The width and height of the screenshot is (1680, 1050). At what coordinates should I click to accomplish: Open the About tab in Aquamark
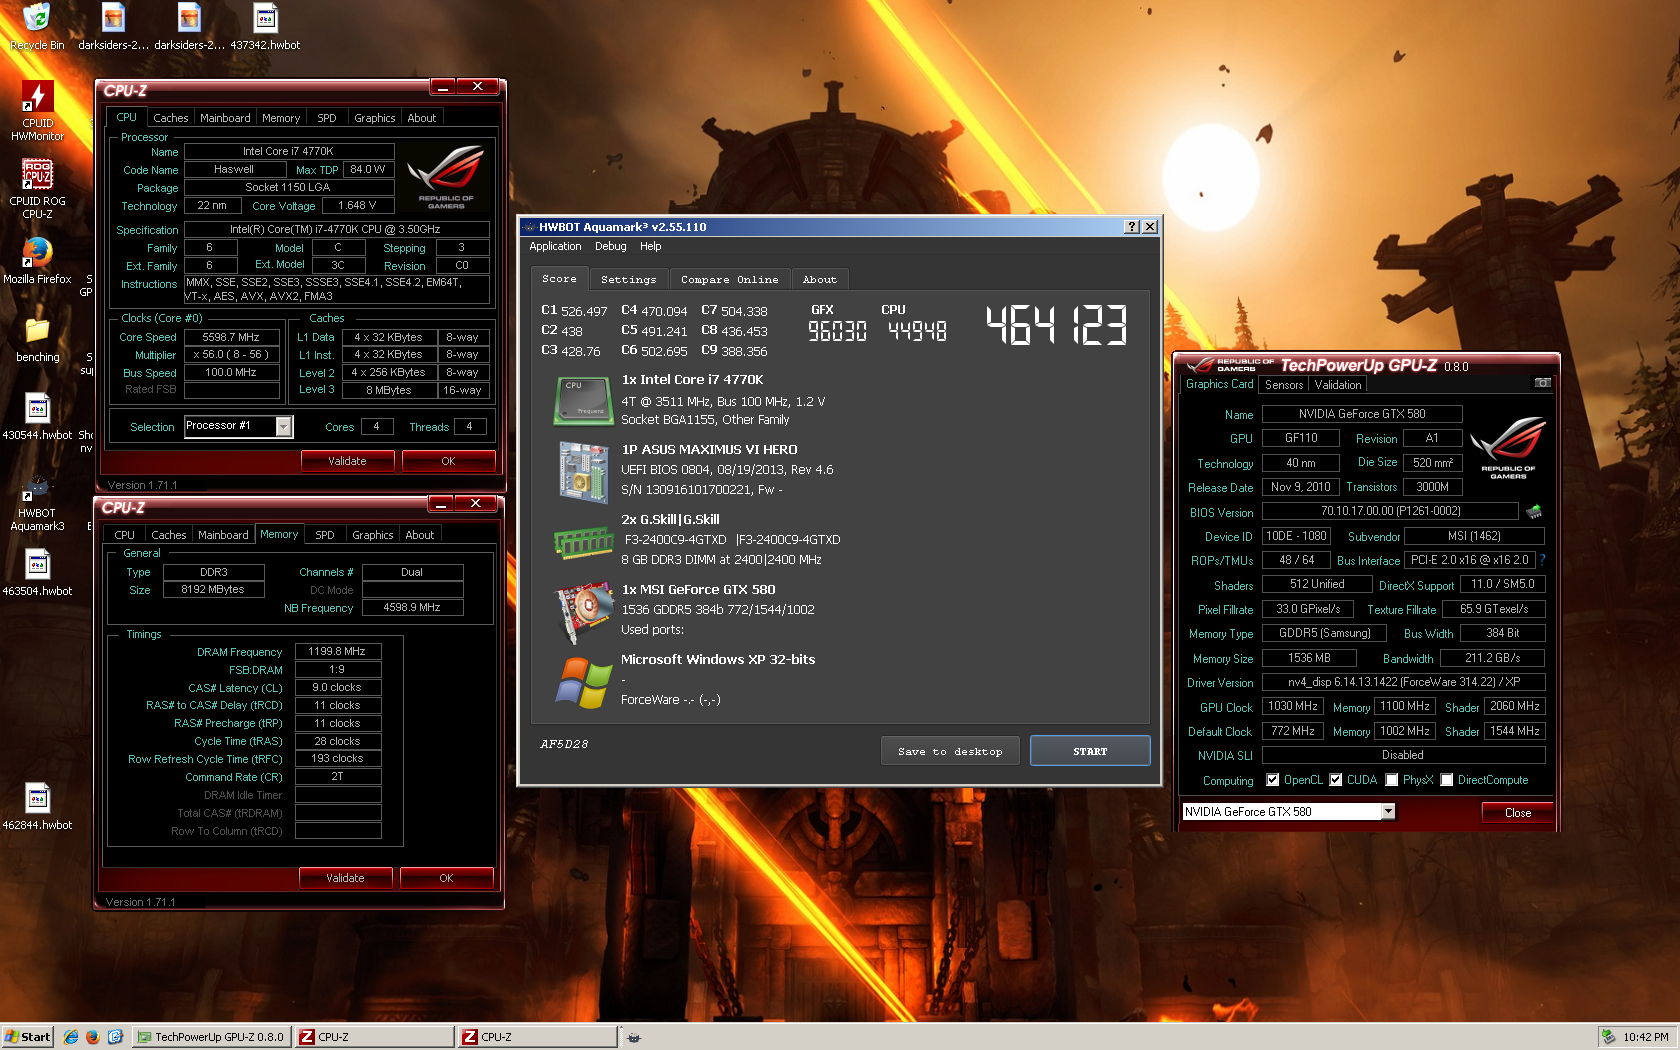click(820, 280)
